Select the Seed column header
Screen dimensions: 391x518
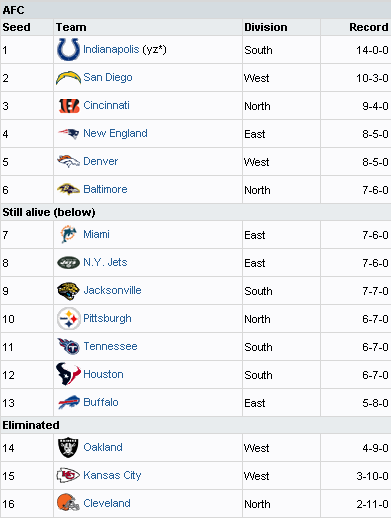tap(16, 27)
